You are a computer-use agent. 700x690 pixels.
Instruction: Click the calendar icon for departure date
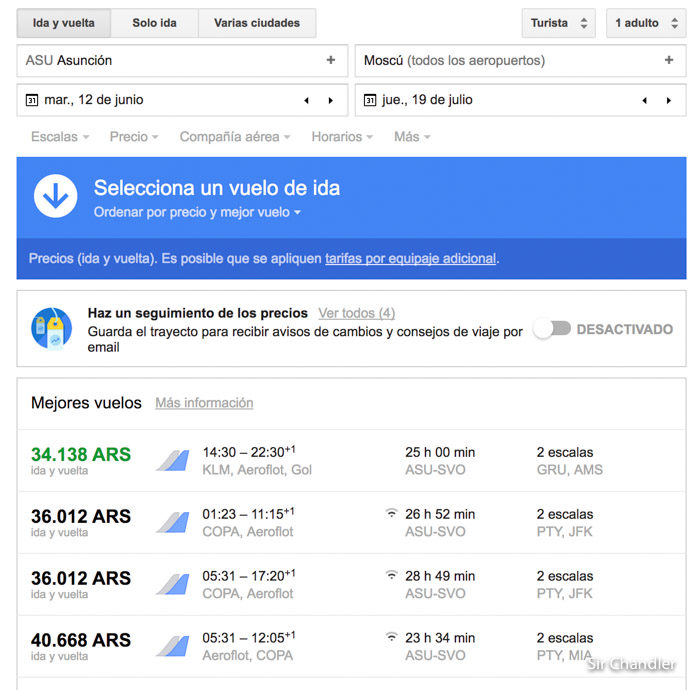point(31,100)
